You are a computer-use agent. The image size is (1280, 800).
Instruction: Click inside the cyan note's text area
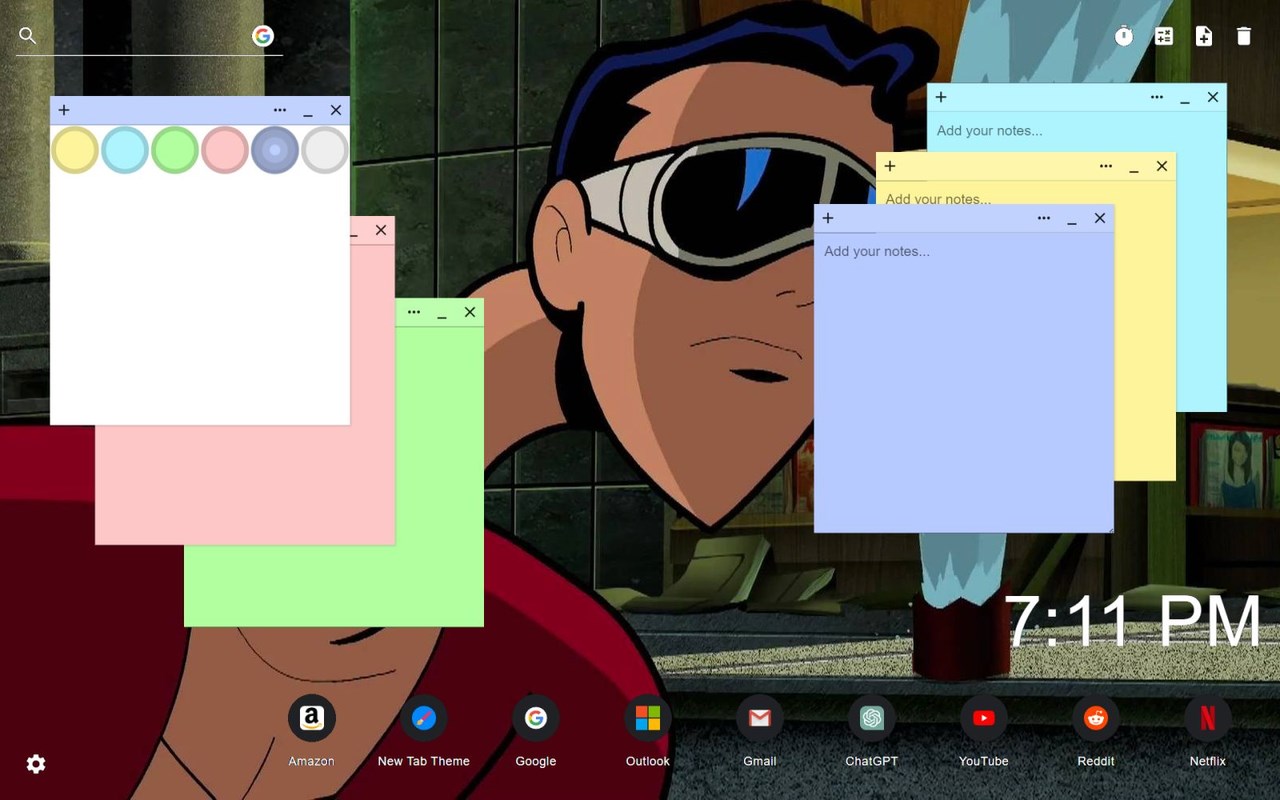pos(1076,131)
